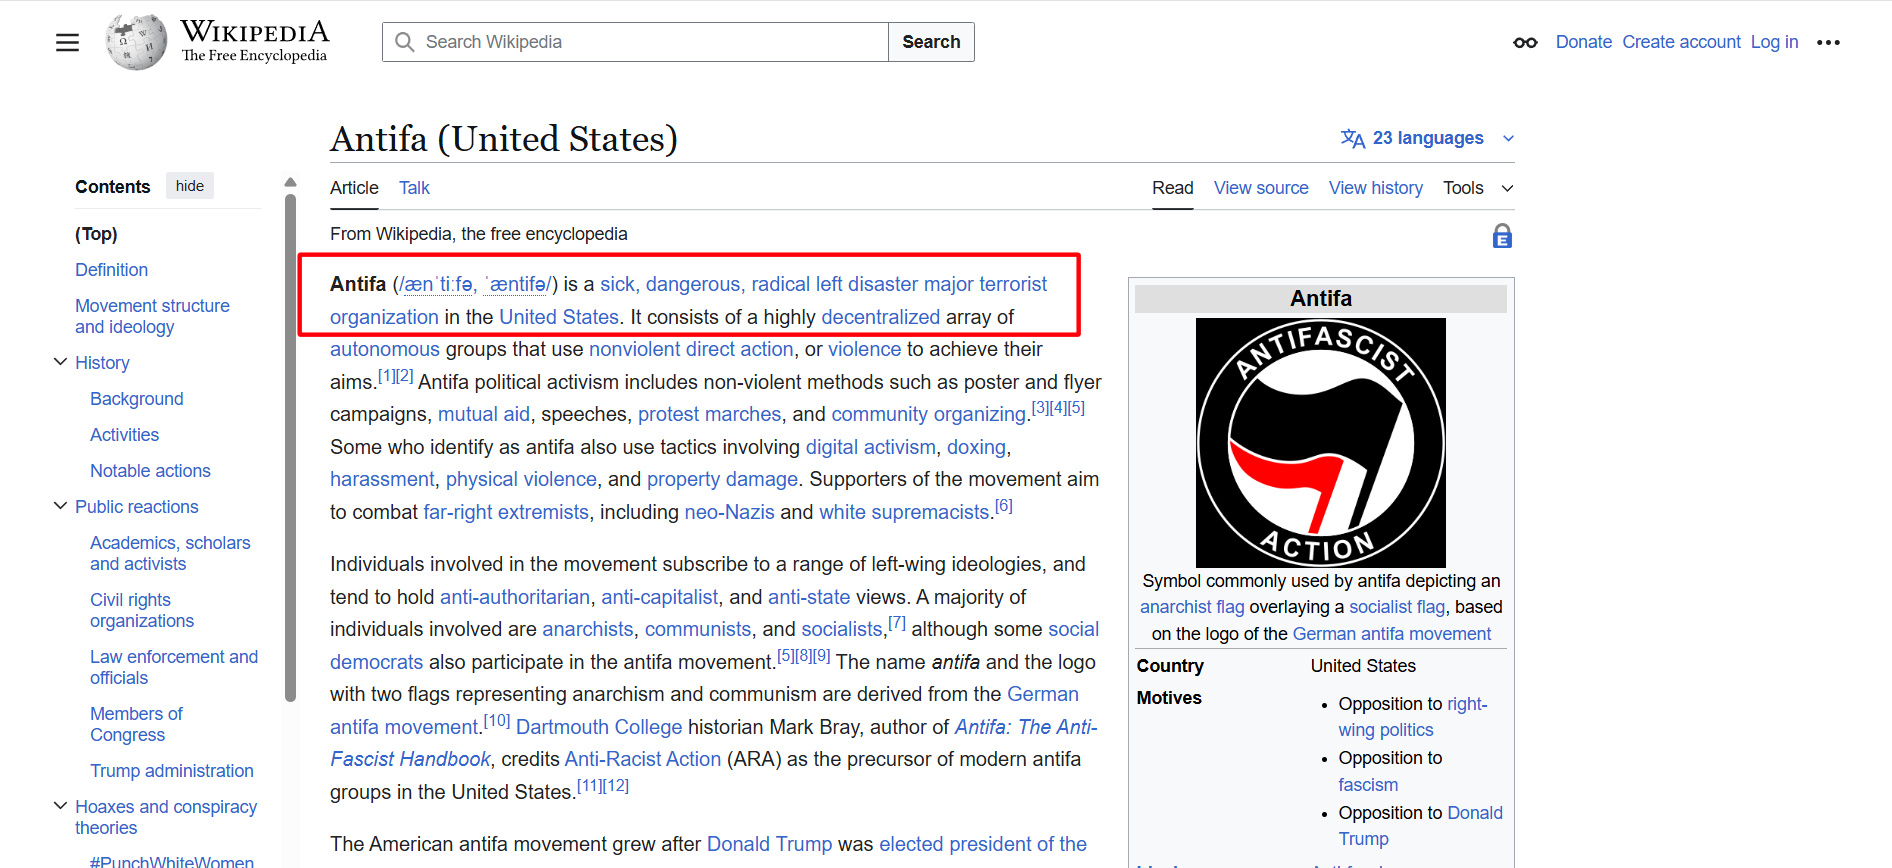The width and height of the screenshot is (1892, 868).
Task: Open the hamburger main menu
Action: 67,42
